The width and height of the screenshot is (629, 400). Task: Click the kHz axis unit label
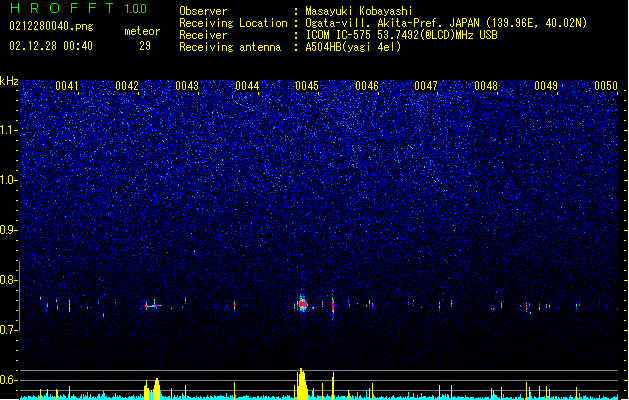coord(9,81)
